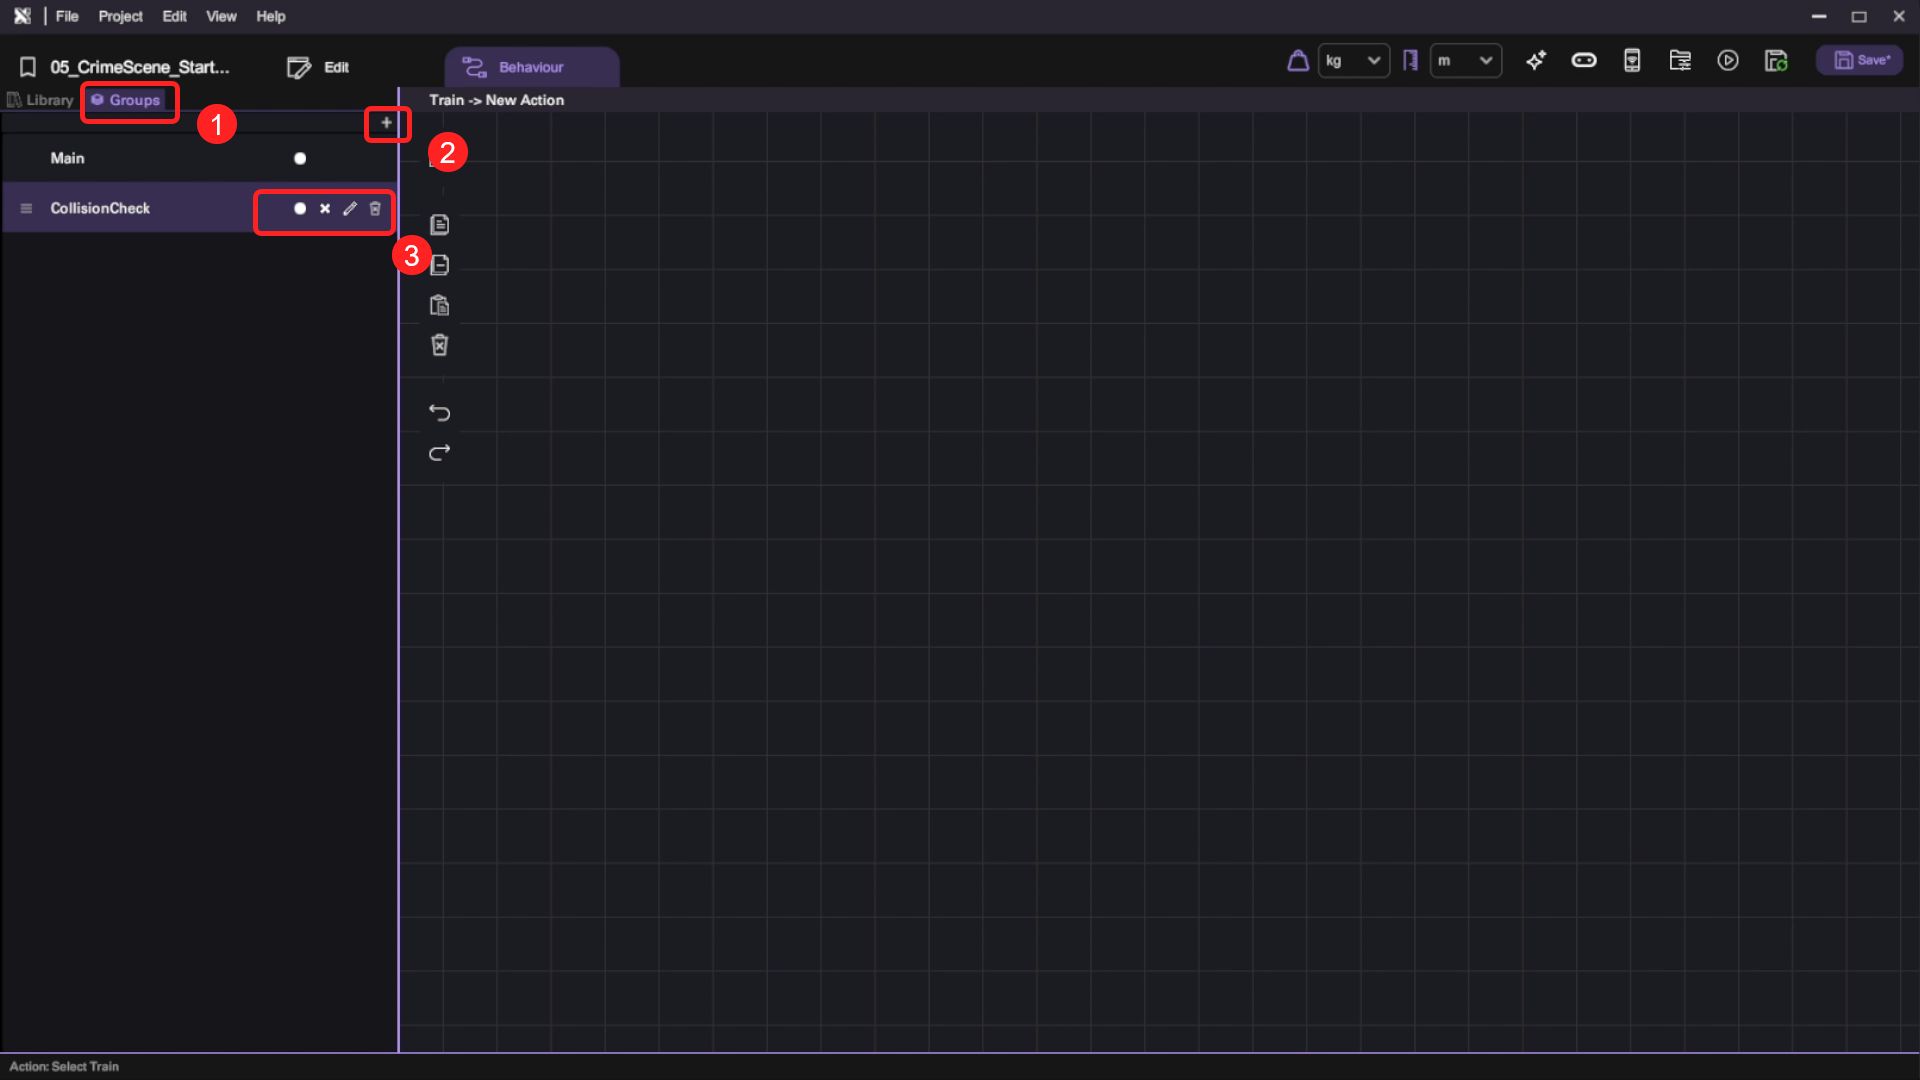Click the sparkle stars icon in top toolbar
Image resolution: width=1920 pixels, height=1080 pixels.
pos(1536,61)
